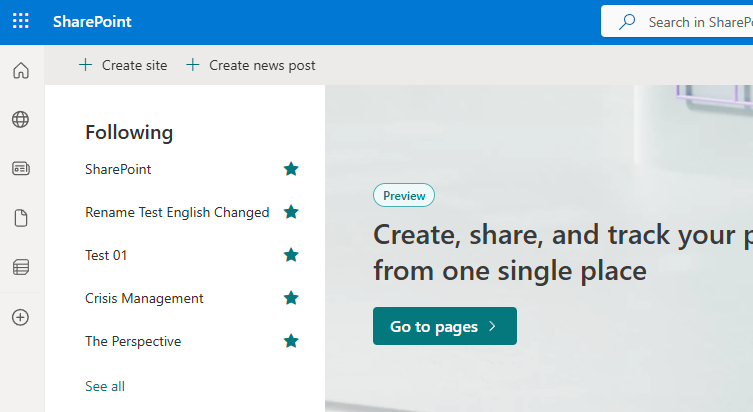The width and height of the screenshot is (753, 412).
Task: Open My sites globe icon
Action: coord(21,119)
